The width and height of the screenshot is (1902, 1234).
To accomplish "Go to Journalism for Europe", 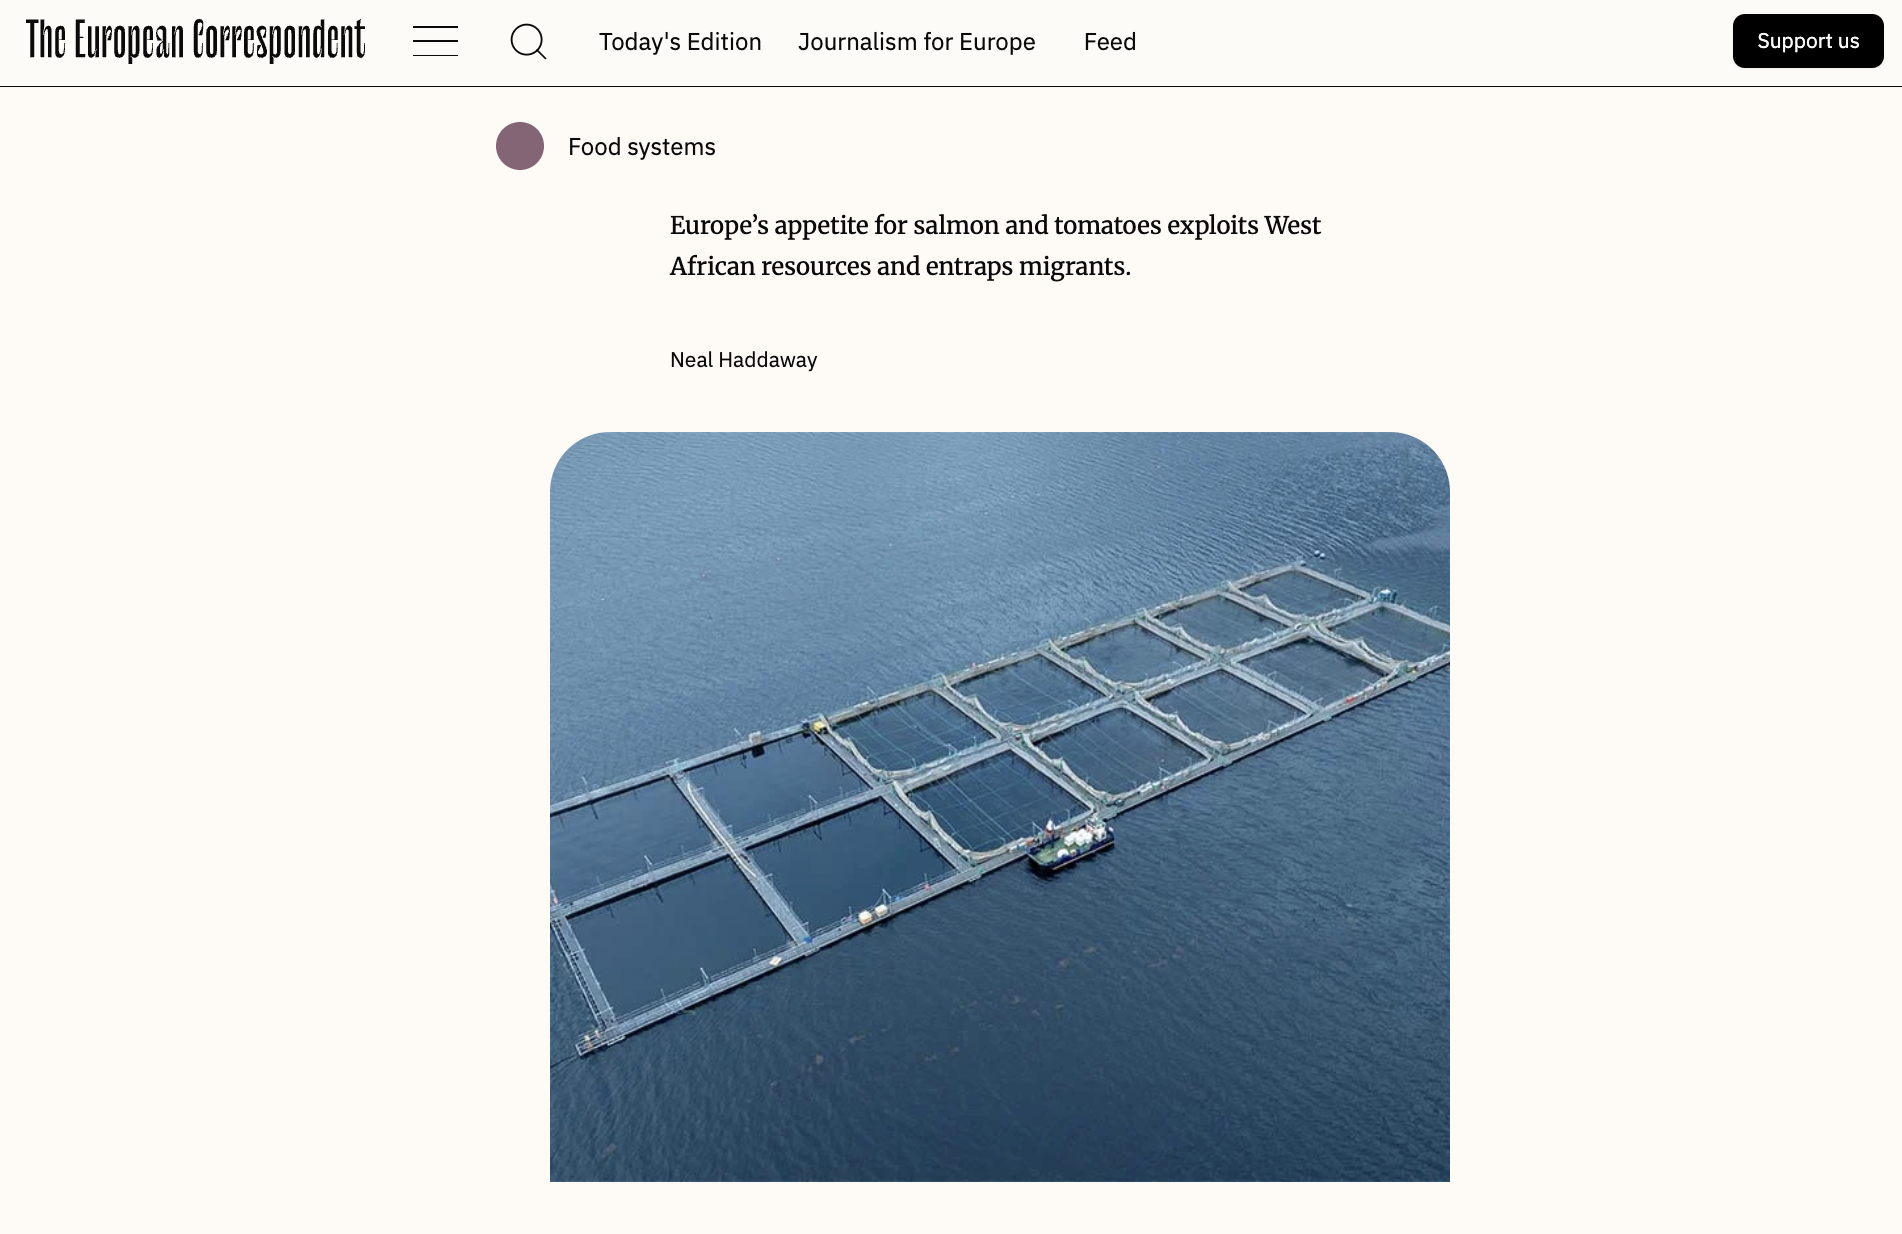I will pyautogui.click(x=916, y=42).
